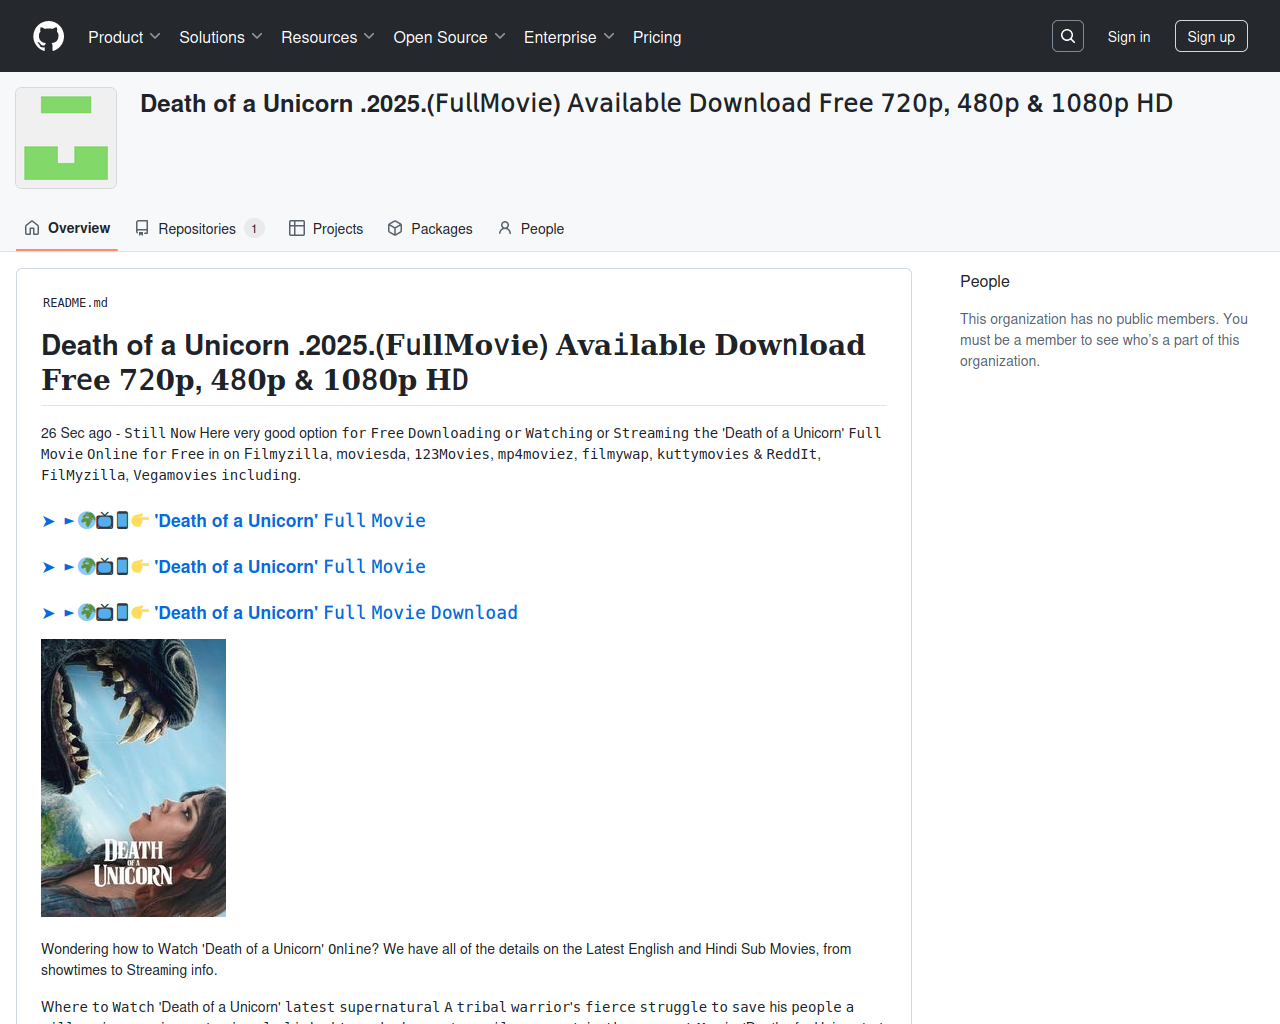The height and width of the screenshot is (1024, 1280).
Task: Open the first 'Death of a Unicorn' Full Movie link
Action: tap(289, 521)
